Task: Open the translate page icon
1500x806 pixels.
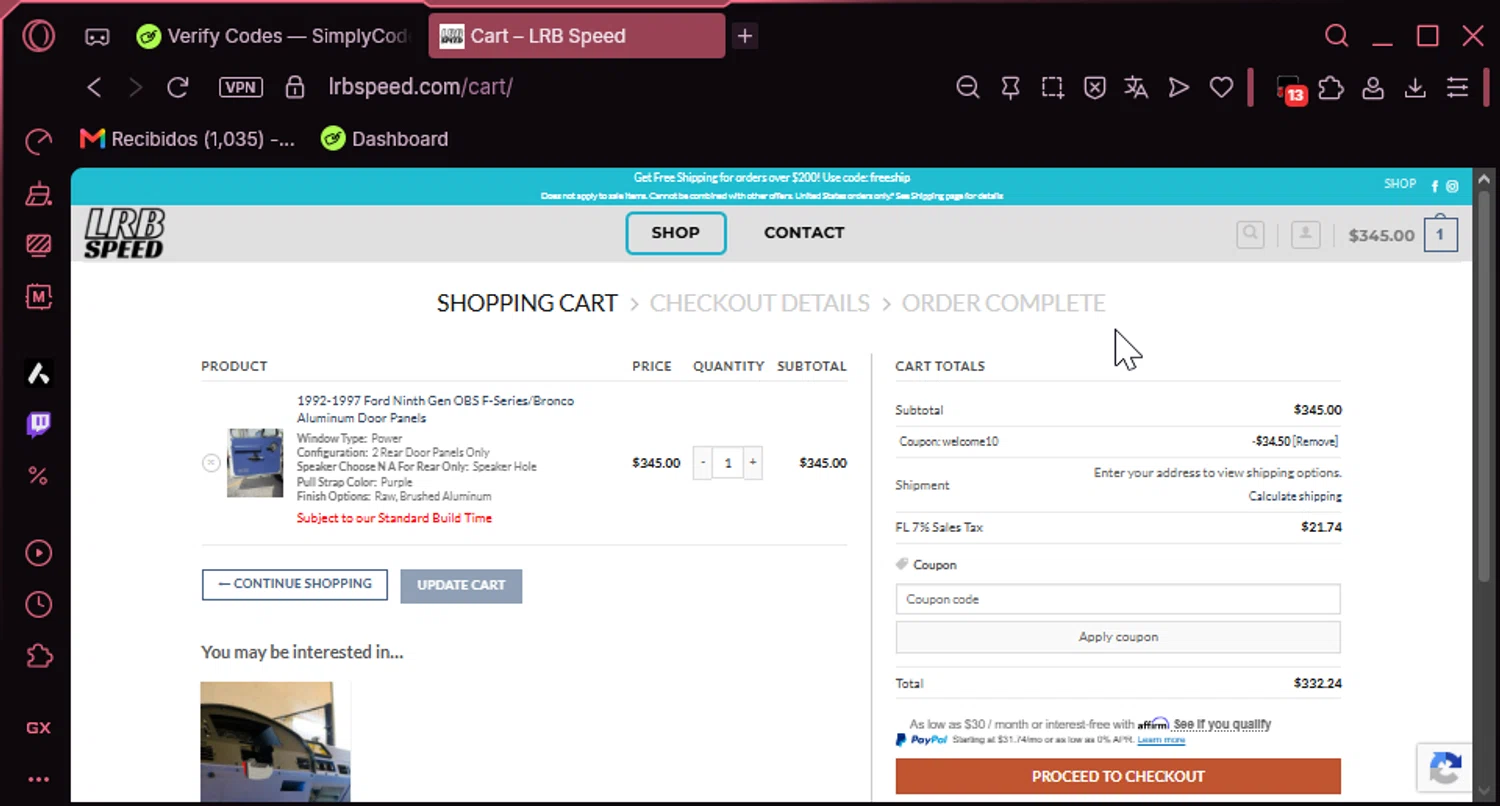Action: click(1136, 87)
